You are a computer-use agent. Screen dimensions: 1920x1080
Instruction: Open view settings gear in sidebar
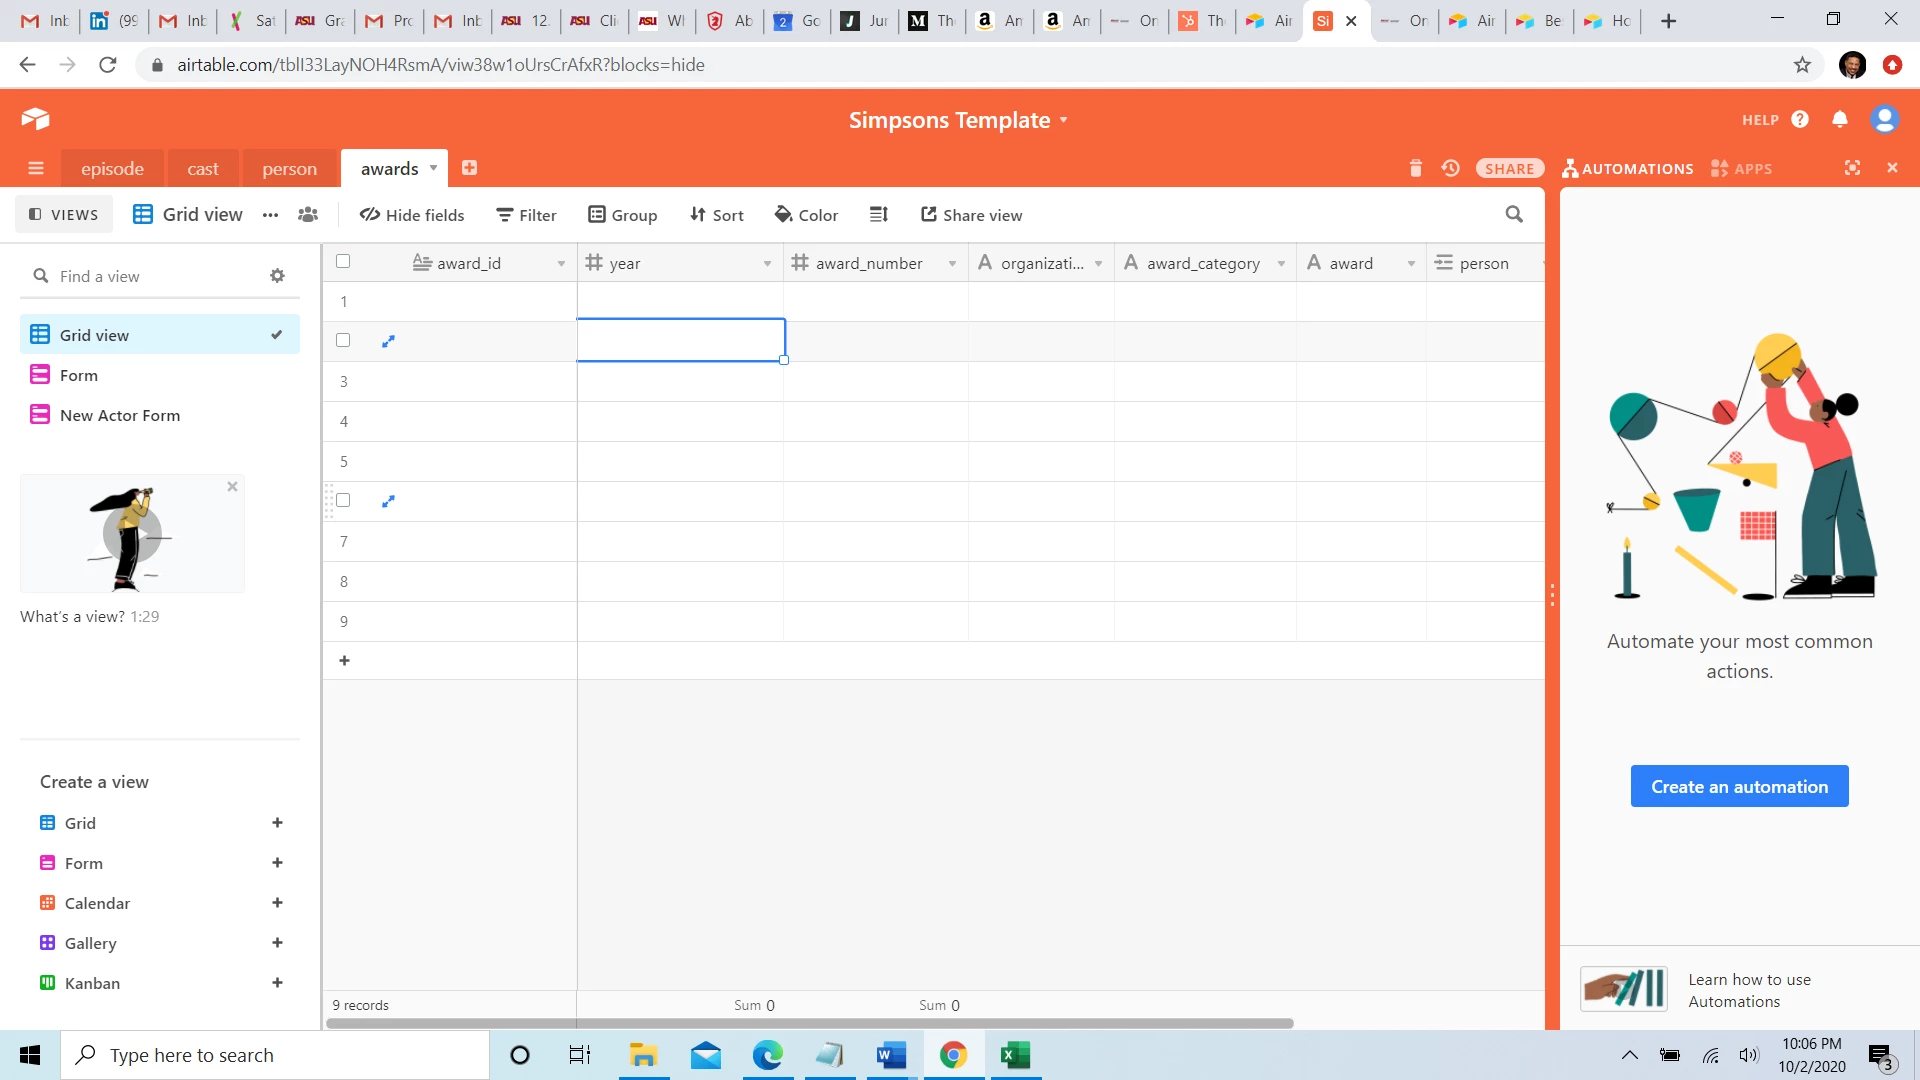(x=277, y=276)
